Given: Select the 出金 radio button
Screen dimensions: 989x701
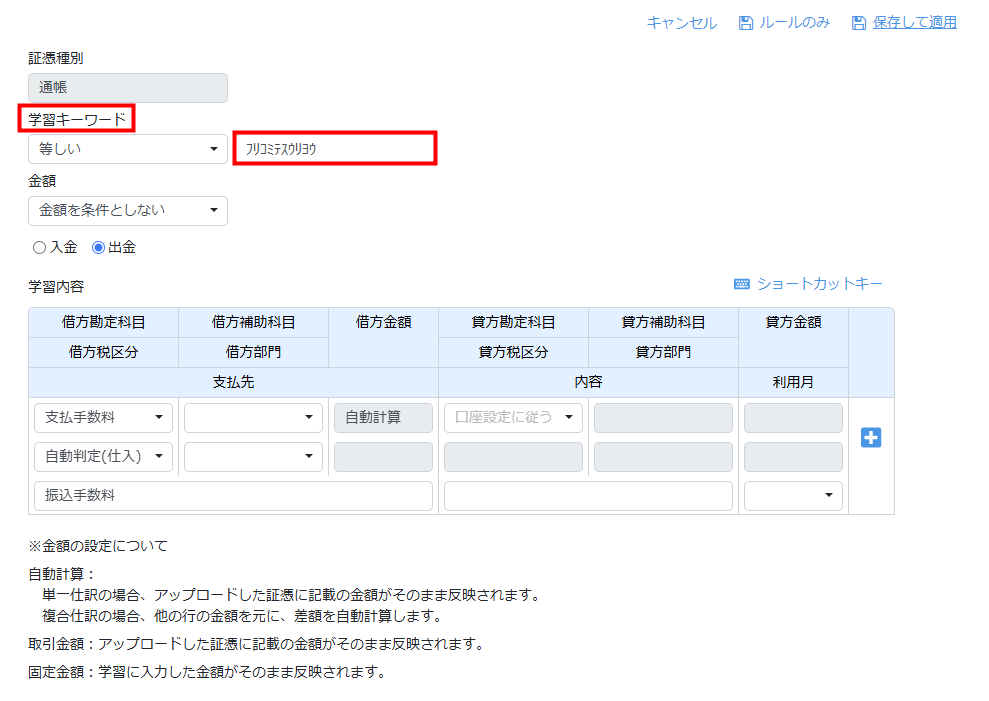Looking at the screenshot, I should [x=98, y=247].
